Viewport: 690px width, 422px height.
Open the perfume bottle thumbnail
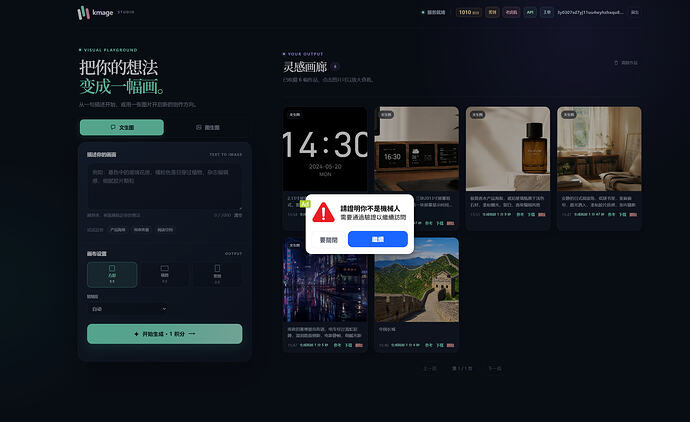[x=508, y=149]
